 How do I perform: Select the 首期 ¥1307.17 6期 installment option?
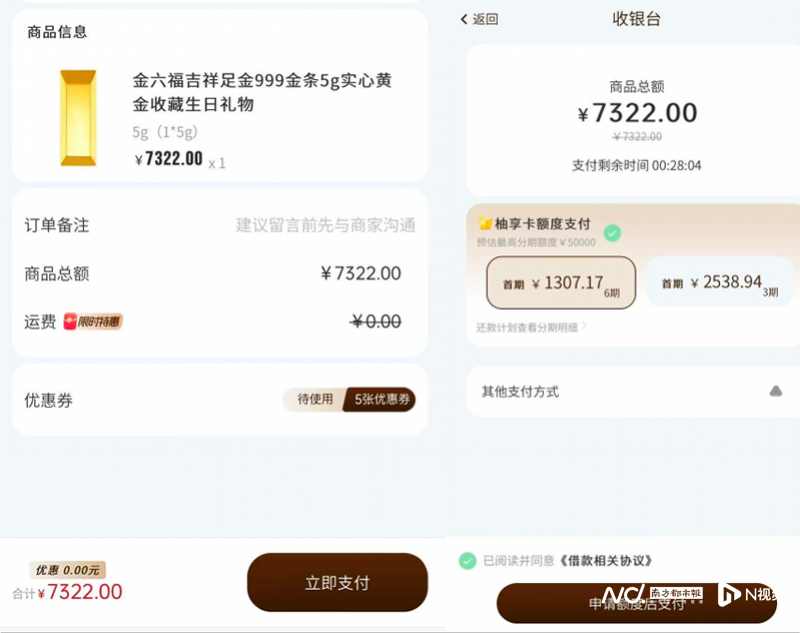pos(562,283)
